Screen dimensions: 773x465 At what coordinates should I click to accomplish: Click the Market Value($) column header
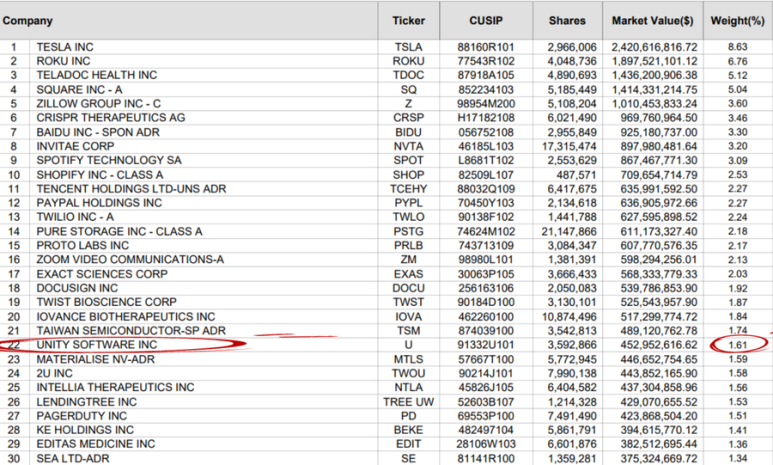[652, 21]
